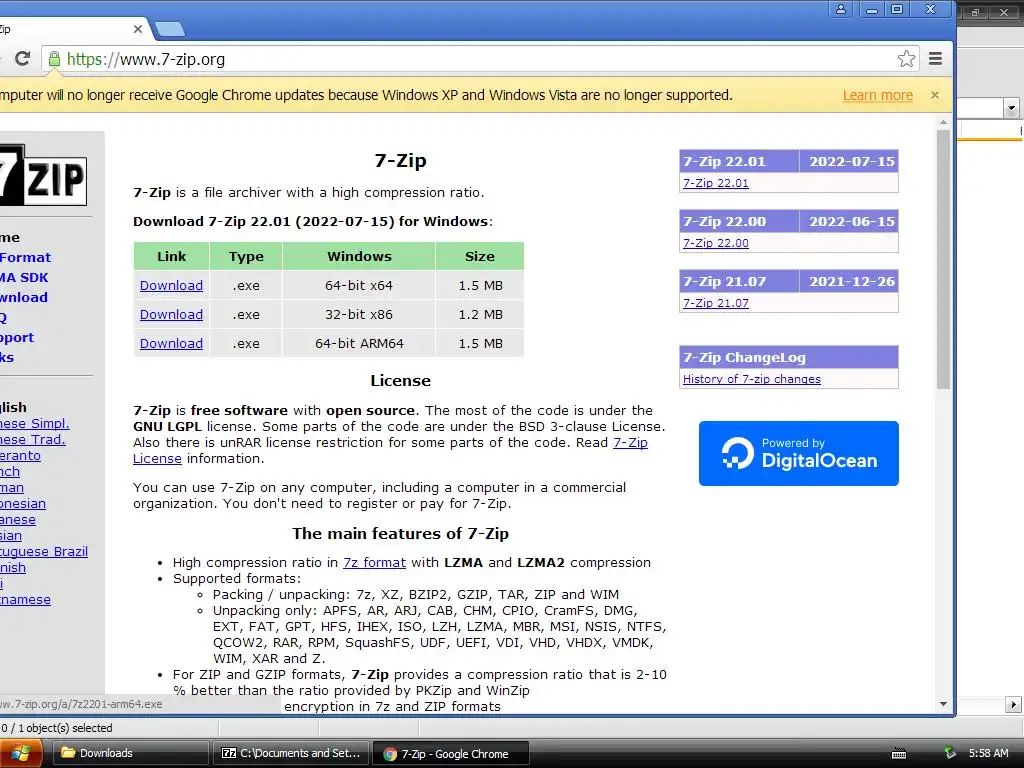
Task: Open the Support sidebar menu item
Action: [x=17, y=338]
